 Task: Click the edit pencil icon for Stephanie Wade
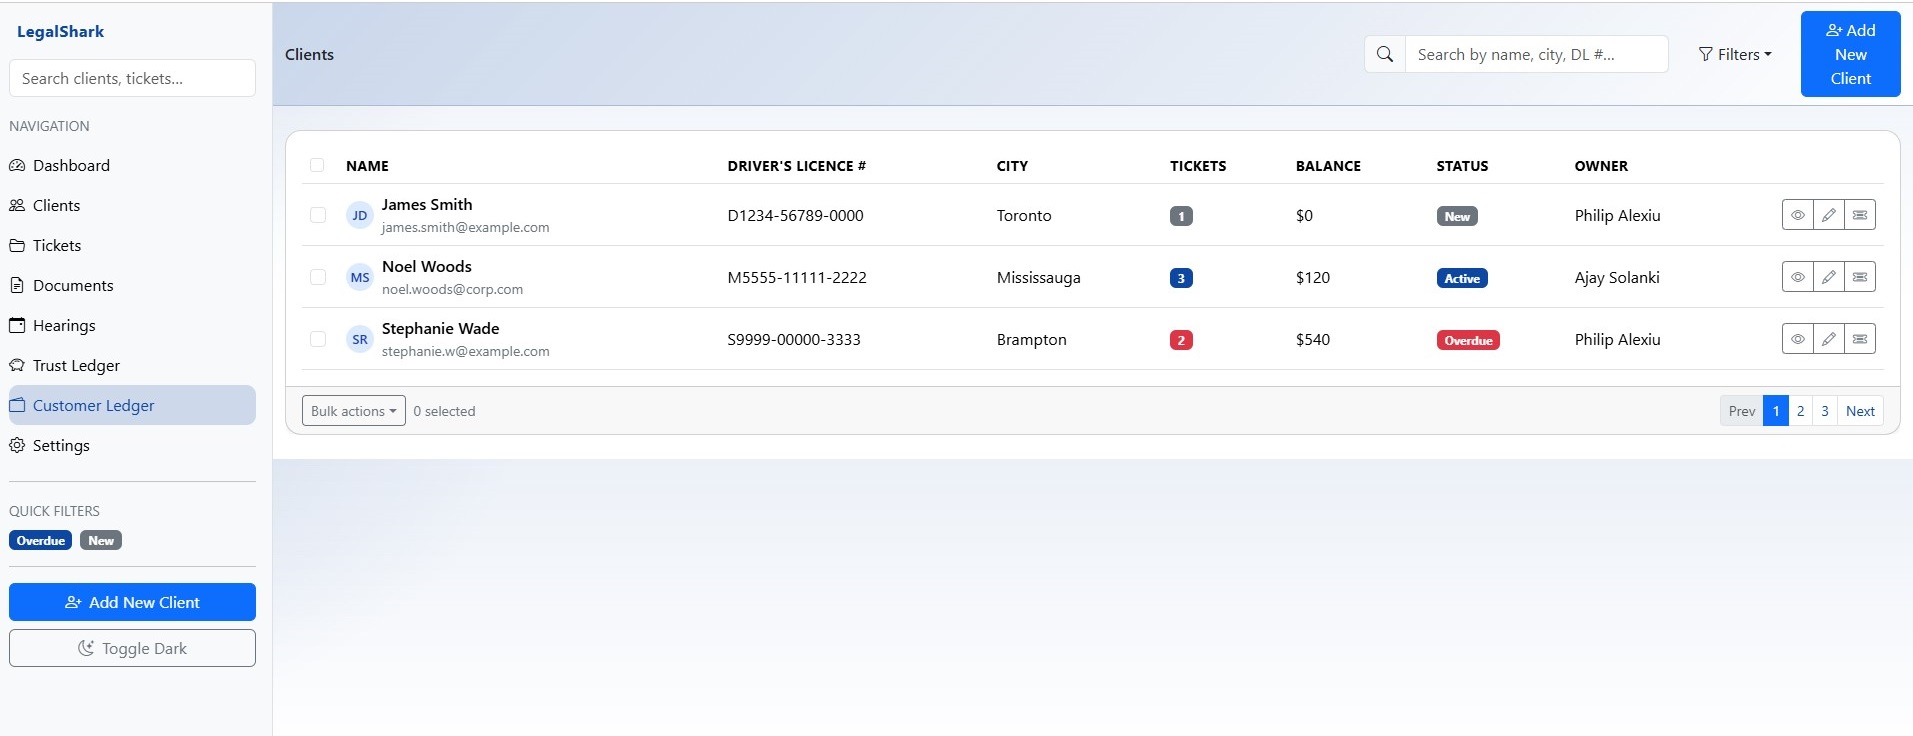[1828, 339]
